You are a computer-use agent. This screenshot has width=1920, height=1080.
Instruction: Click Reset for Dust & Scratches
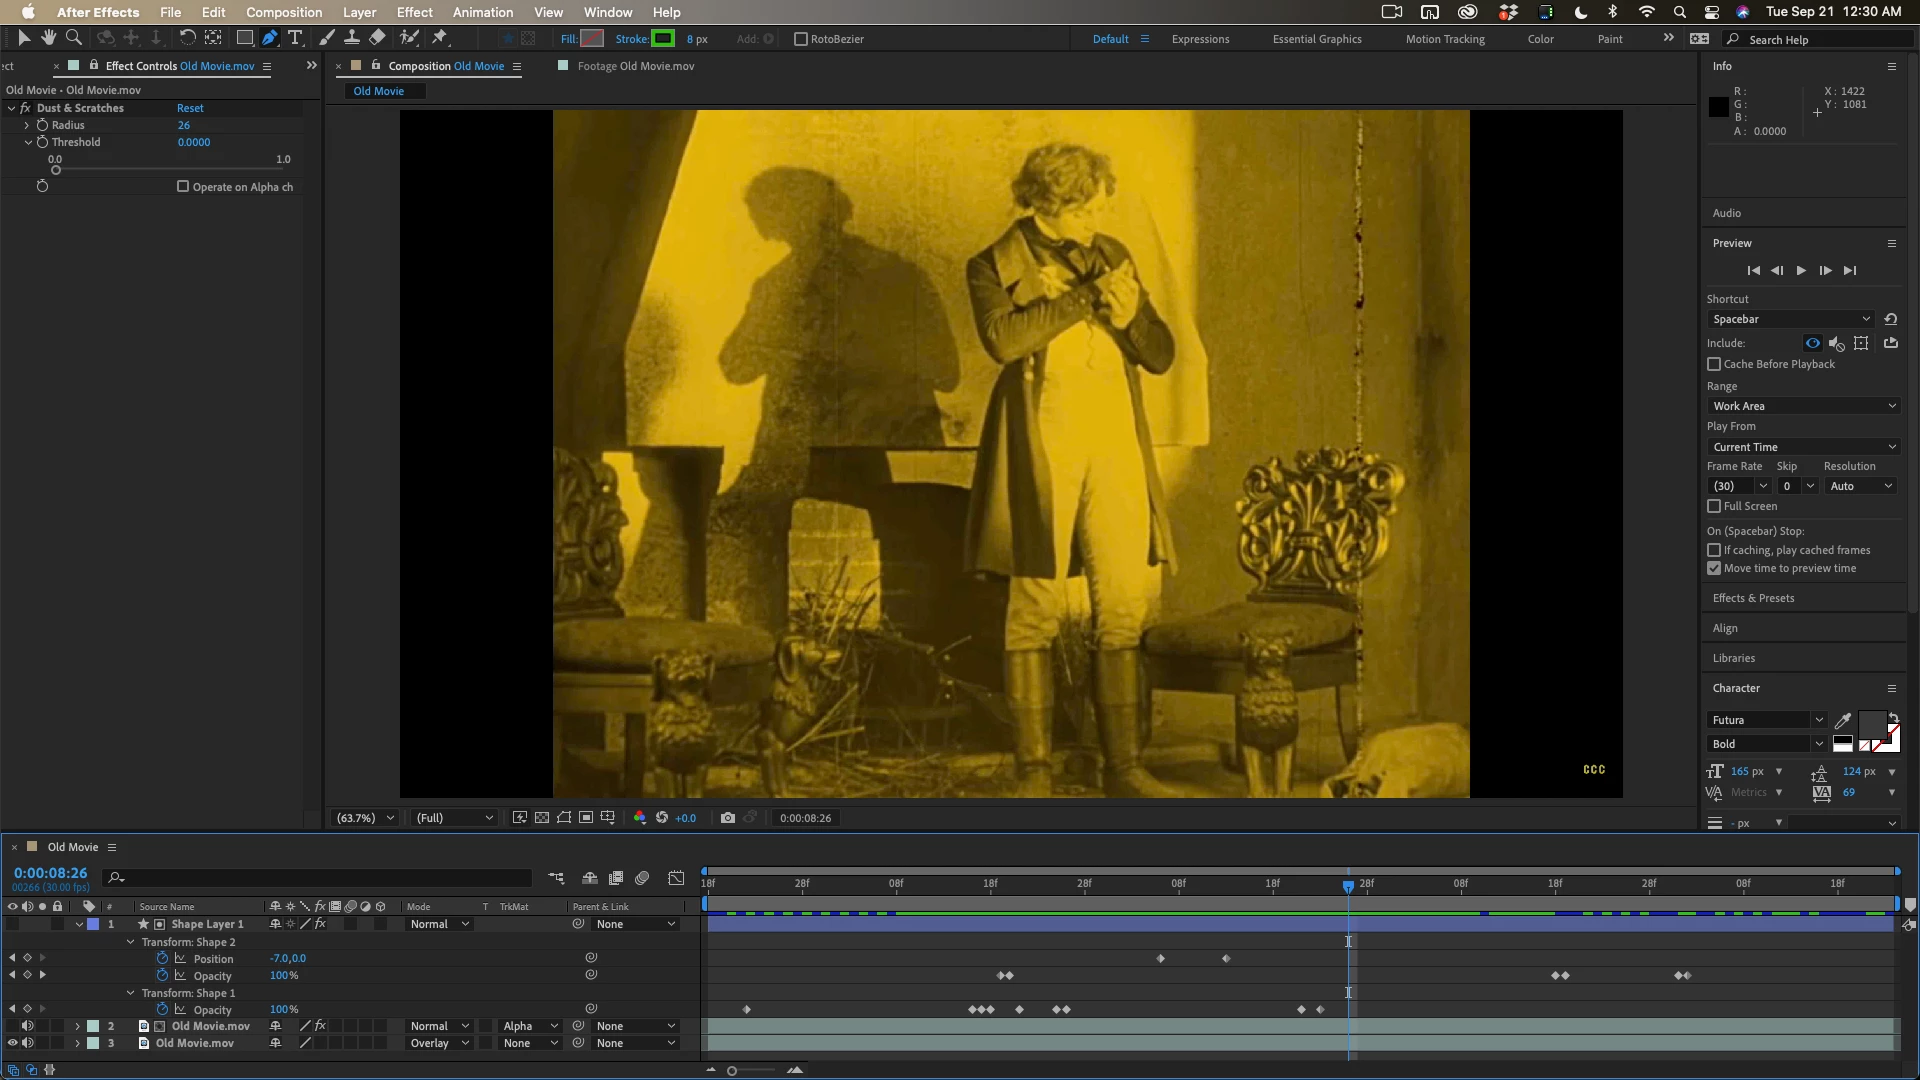click(190, 108)
